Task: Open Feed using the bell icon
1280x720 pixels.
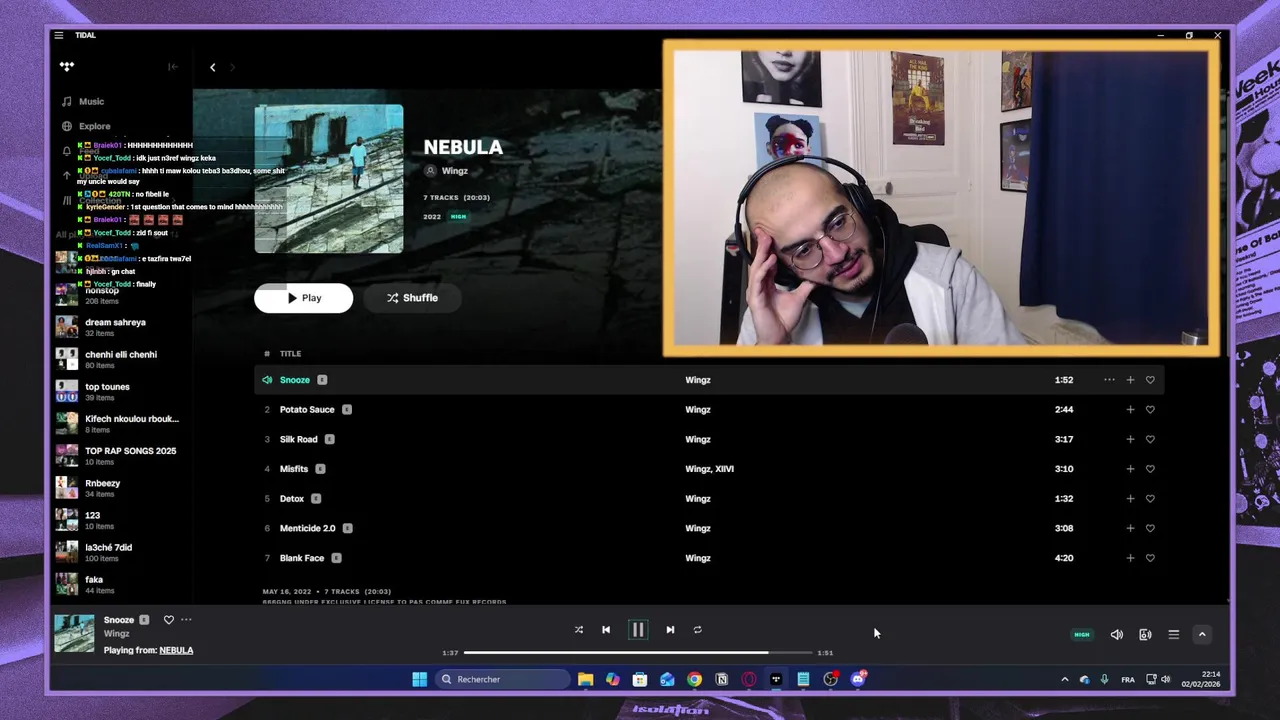Action: 67,151
